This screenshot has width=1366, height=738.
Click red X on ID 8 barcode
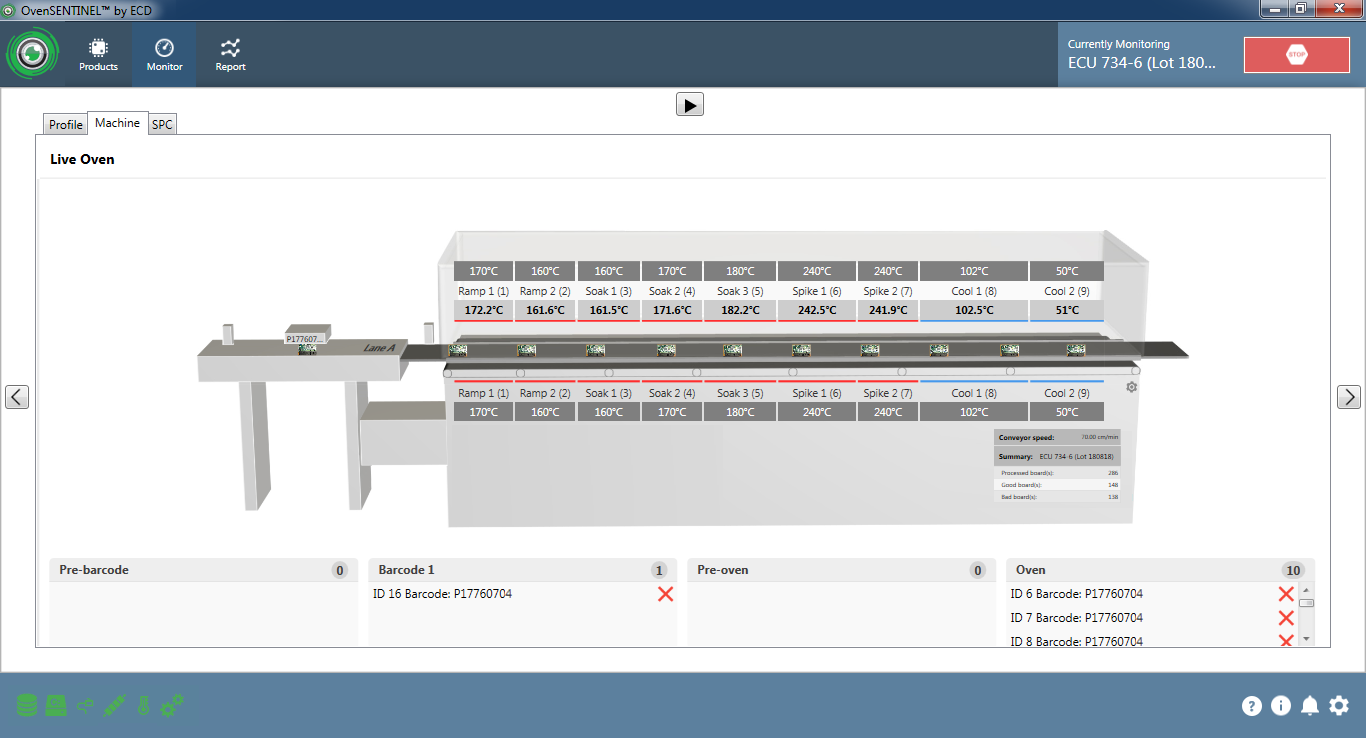pyautogui.click(x=1286, y=640)
